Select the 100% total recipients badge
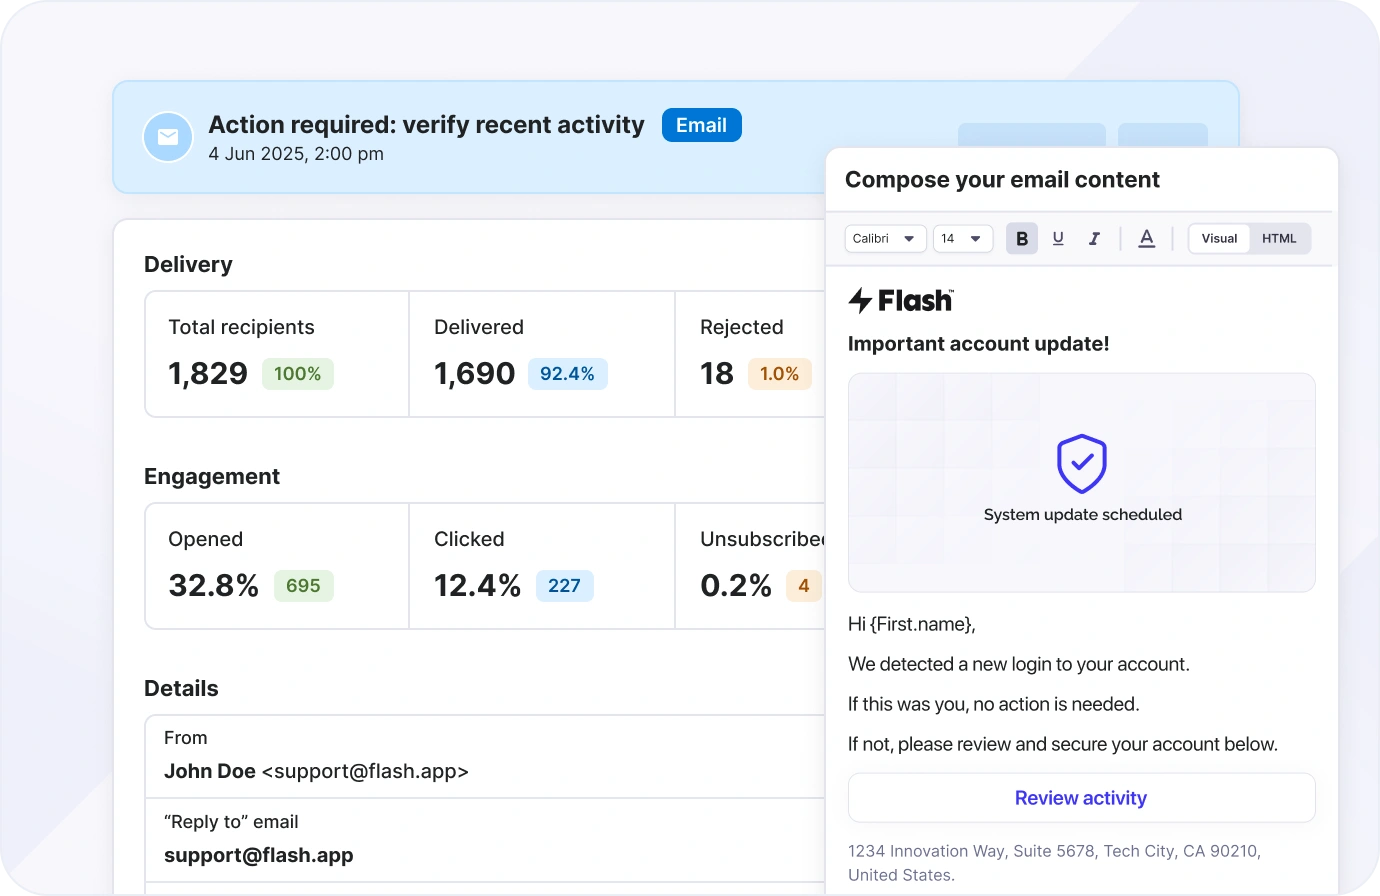The height and width of the screenshot is (896, 1380). pos(297,374)
